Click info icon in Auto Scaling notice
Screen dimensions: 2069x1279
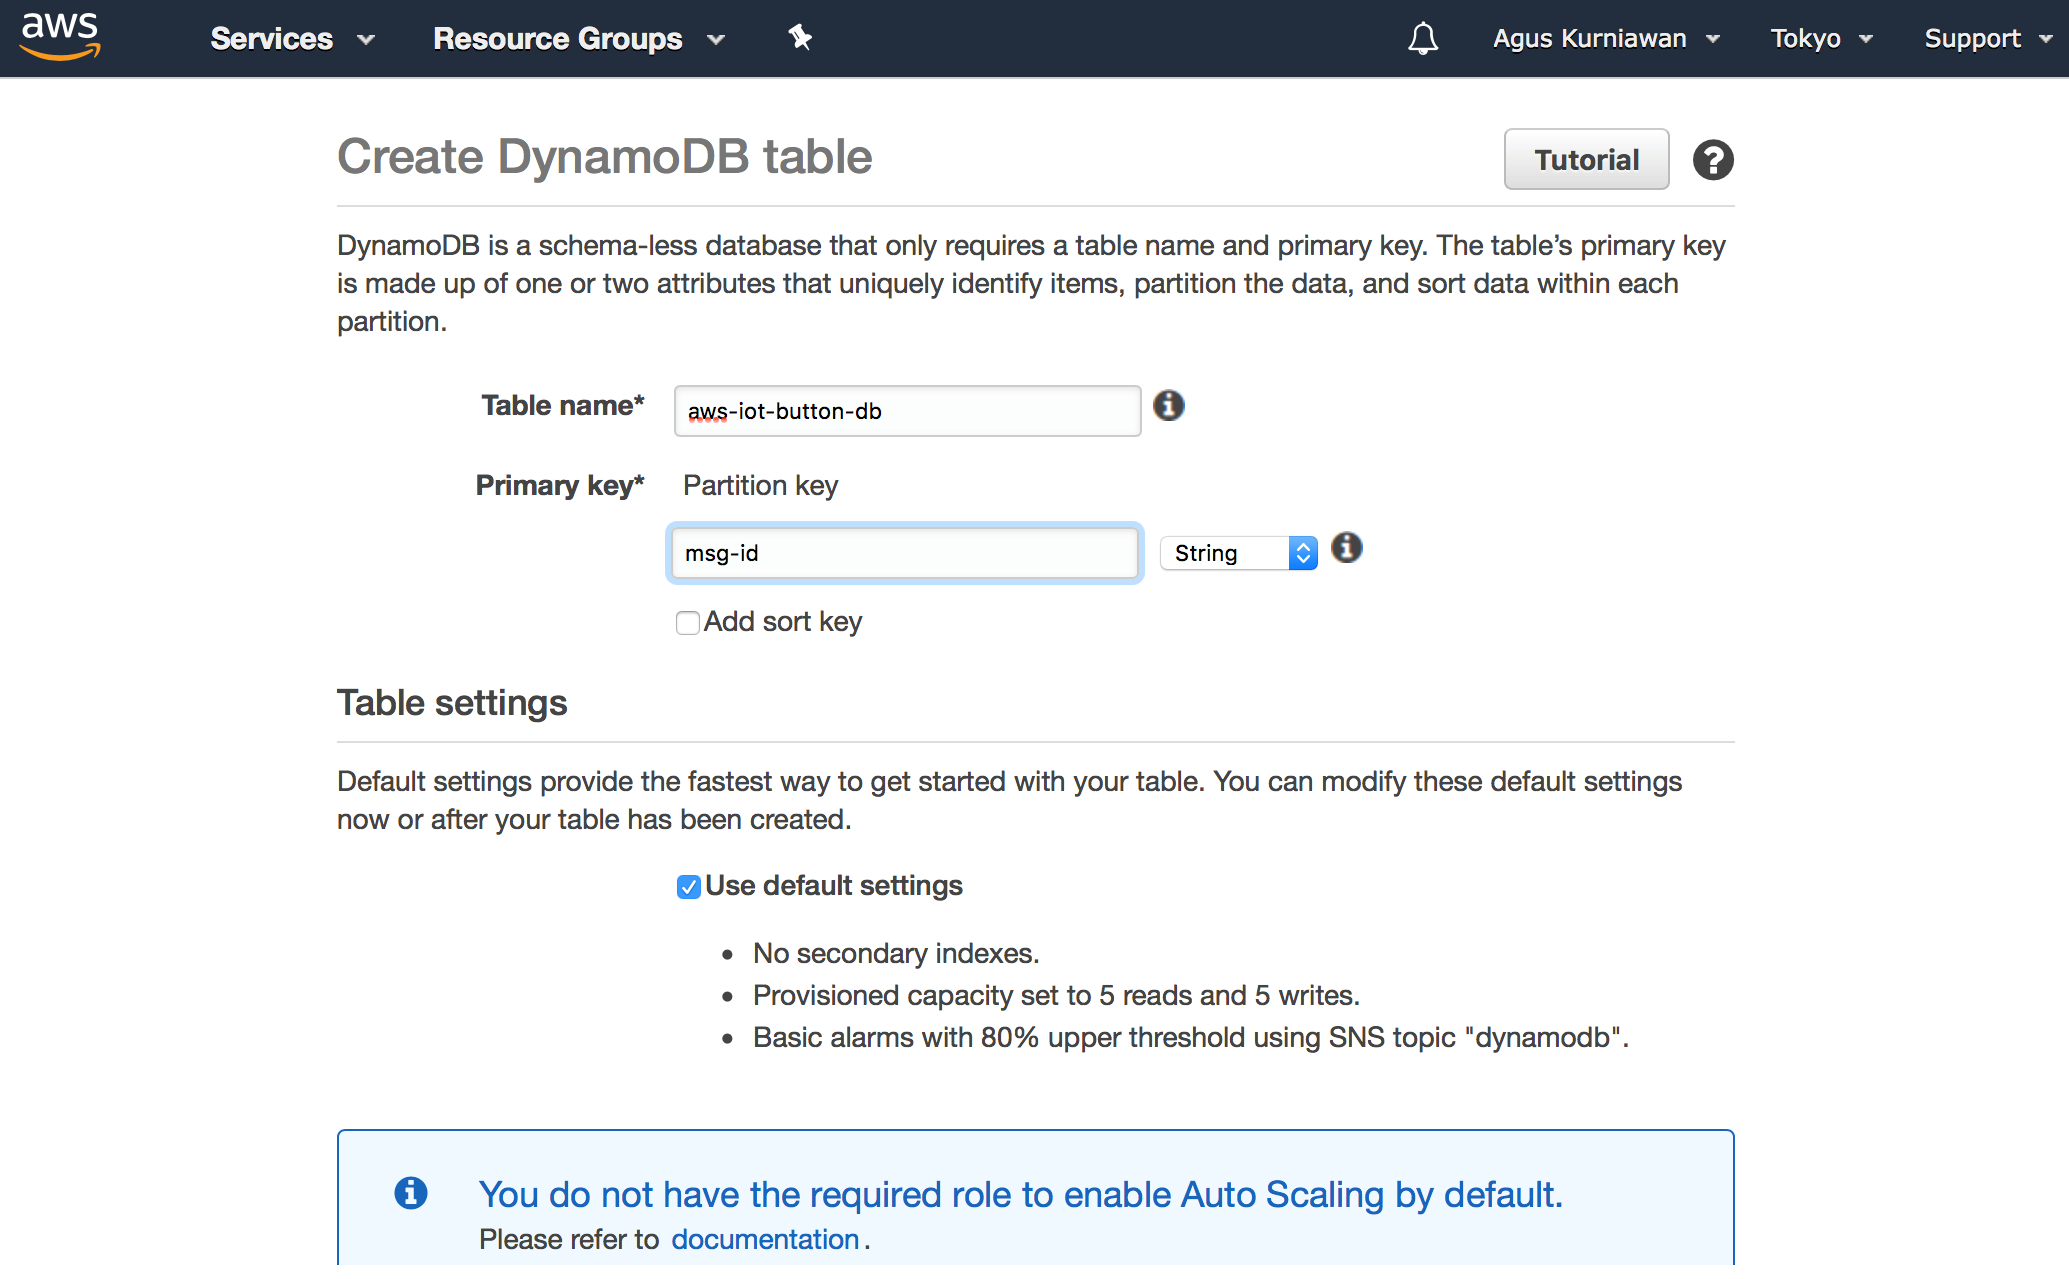tap(411, 1192)
